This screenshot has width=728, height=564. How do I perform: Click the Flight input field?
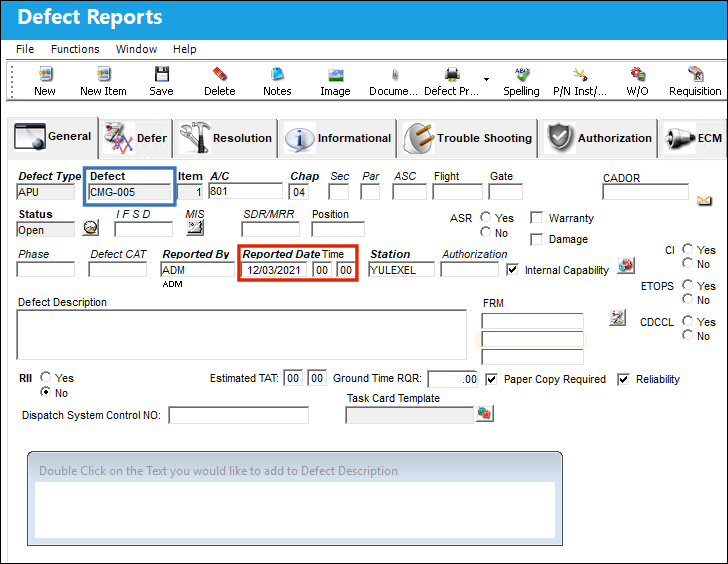(457, 192)
